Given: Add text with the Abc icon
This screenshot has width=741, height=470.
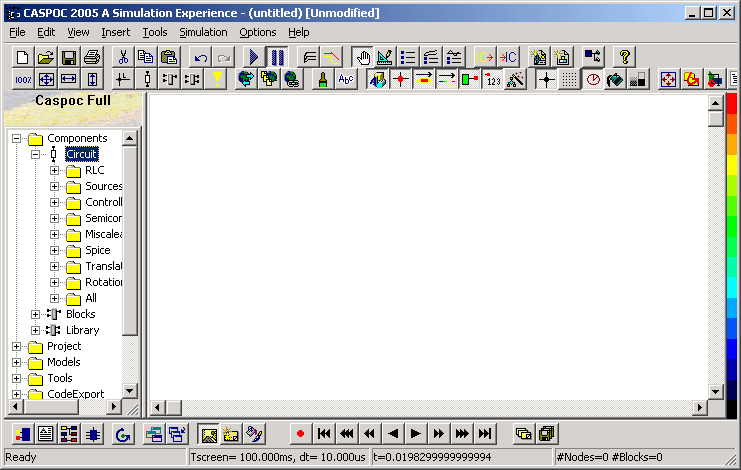Looking at the screenshot, I should 346,79.
